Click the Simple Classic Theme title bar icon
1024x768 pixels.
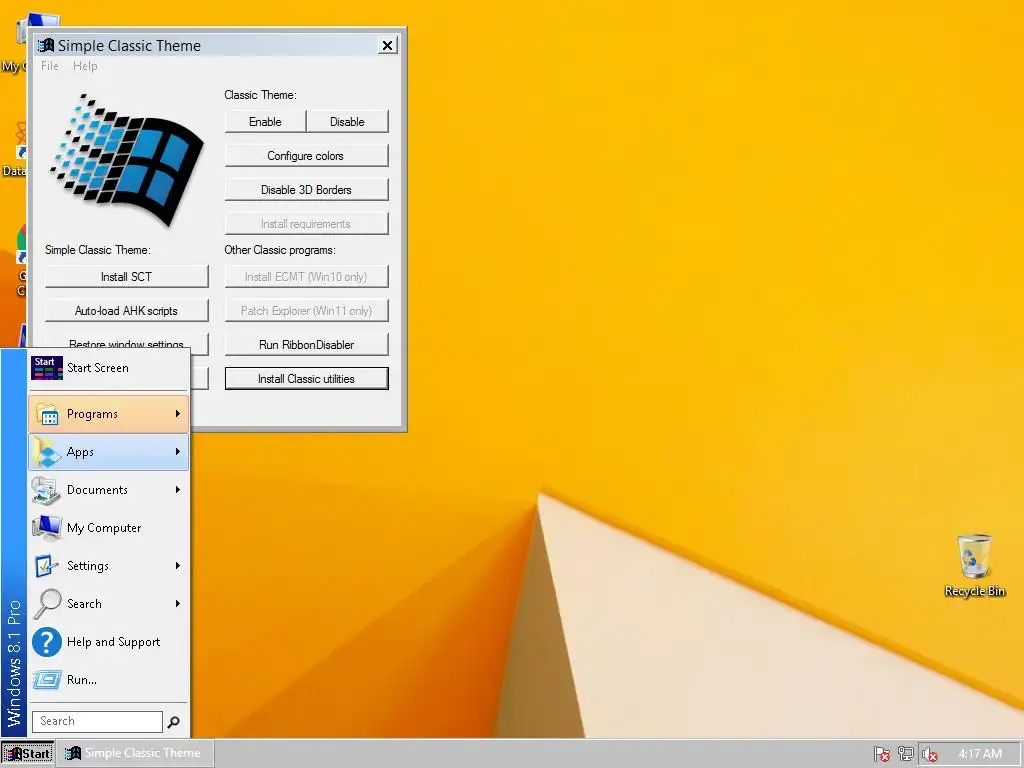click(x=46, y=46)
